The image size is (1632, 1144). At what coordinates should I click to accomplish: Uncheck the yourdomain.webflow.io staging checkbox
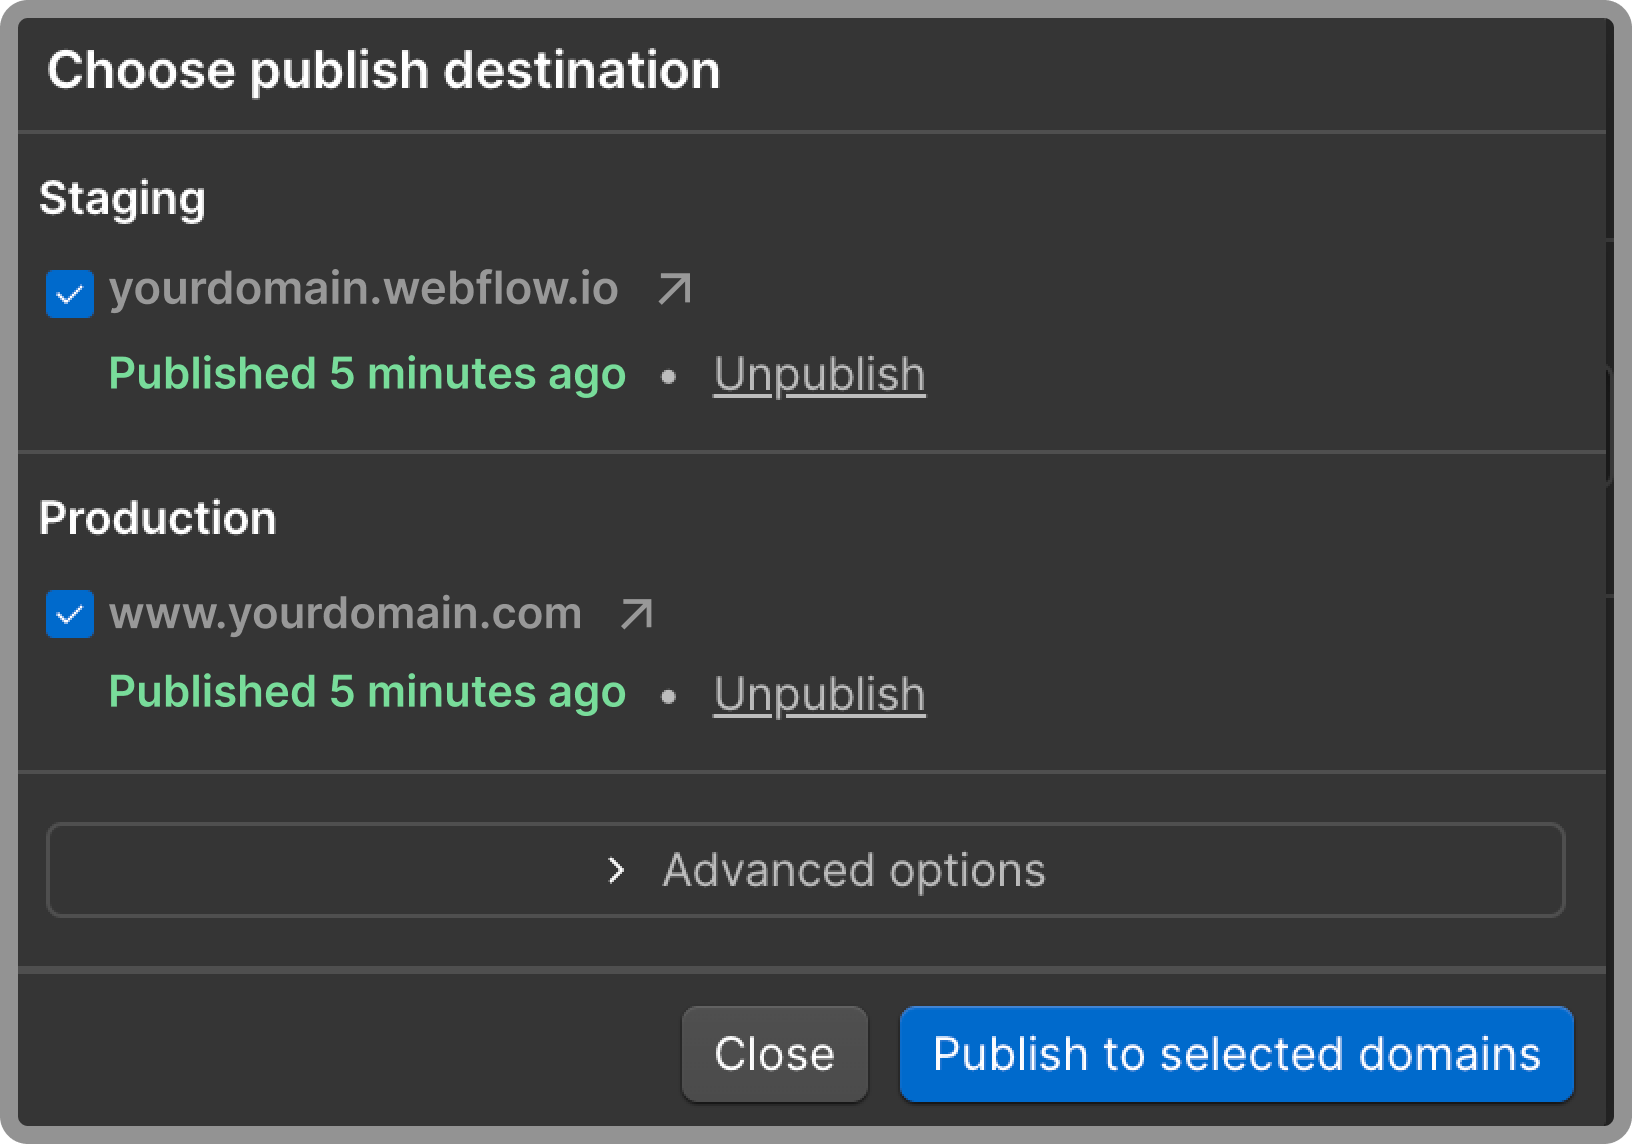coord(69,293)
